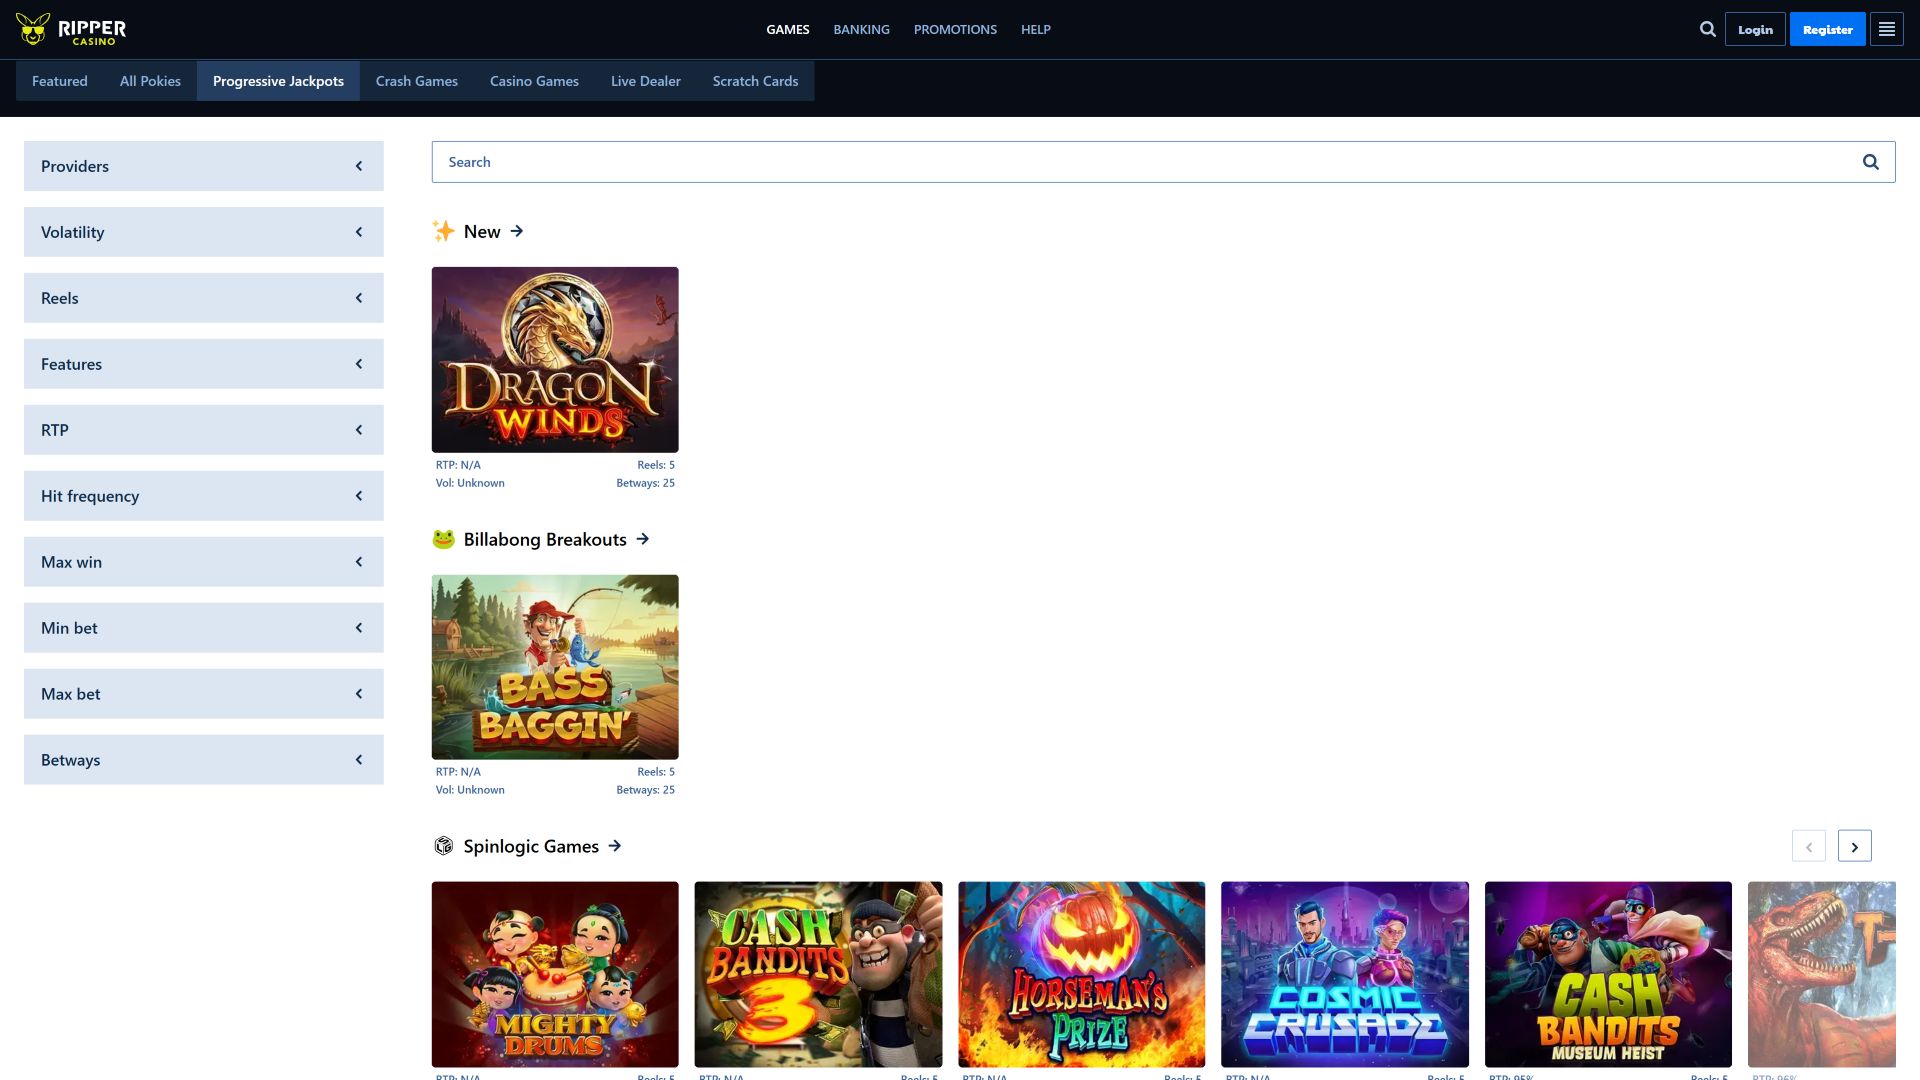Expand the Max bet filter
1920x1080 pixels.
[x=204, y=694]
